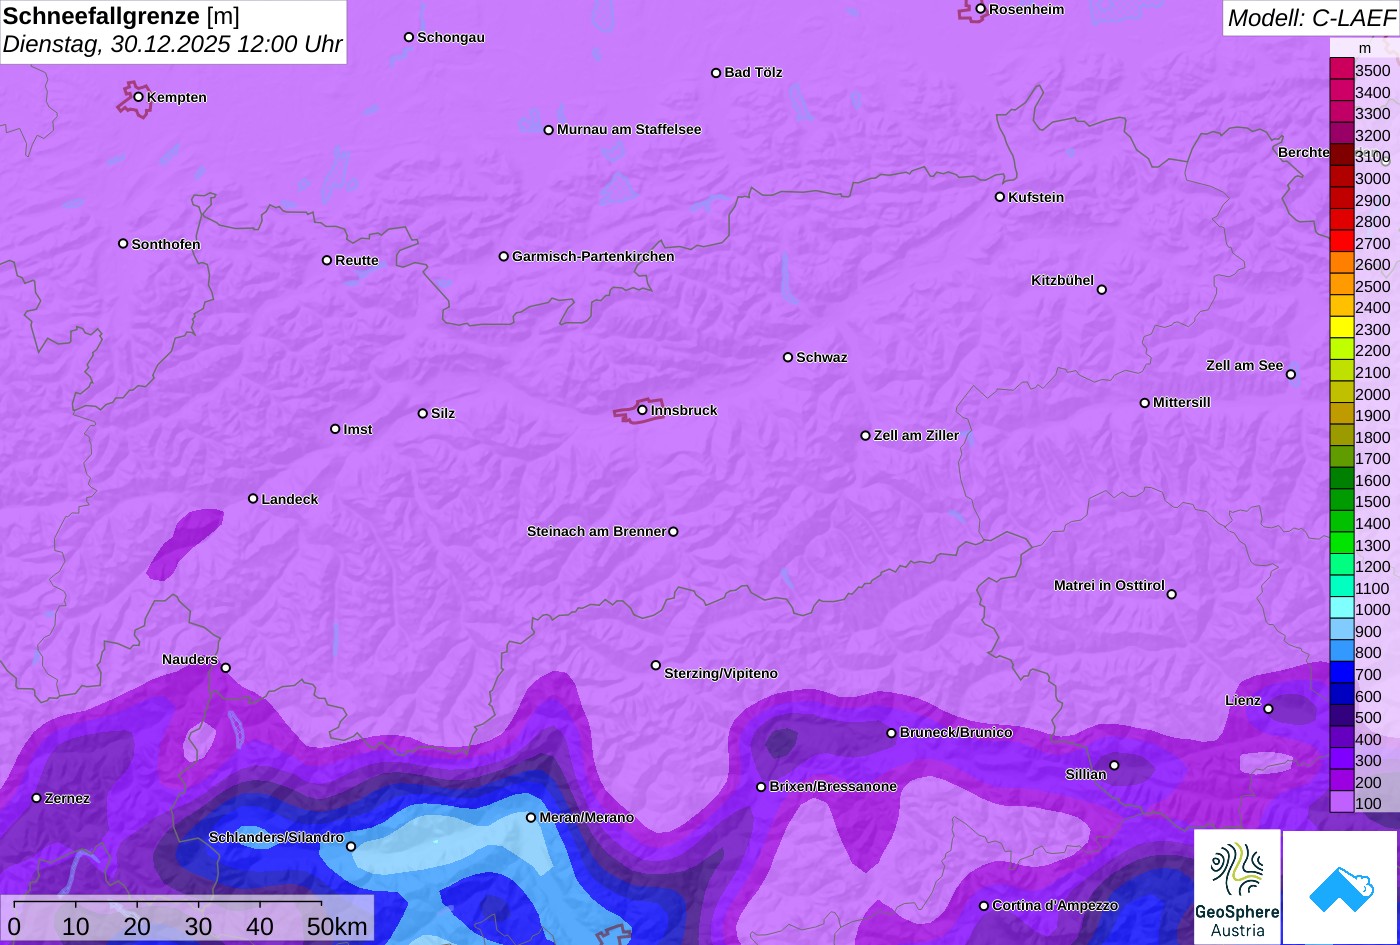Screen dimensions: 1400x945
Task: Click the Zell am Ziller label
Action: (916, 436)
